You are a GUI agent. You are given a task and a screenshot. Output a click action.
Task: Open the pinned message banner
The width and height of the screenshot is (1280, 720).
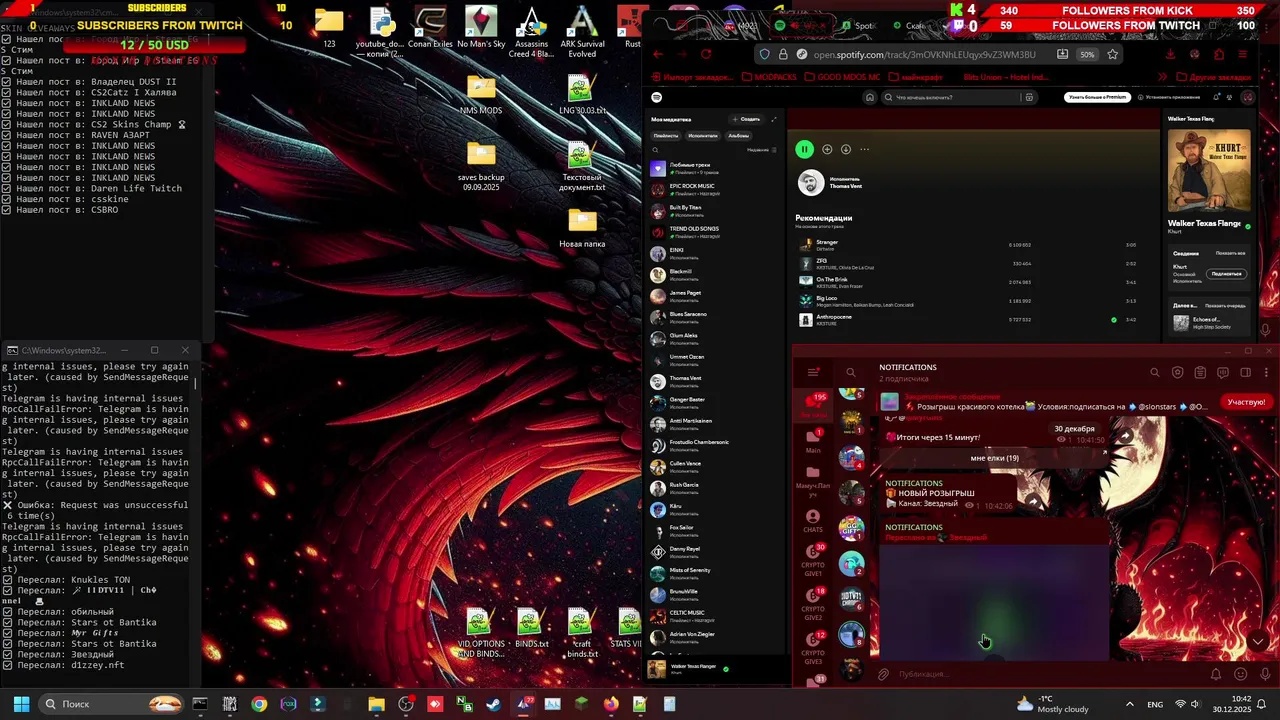click(x=1045, y=402)
